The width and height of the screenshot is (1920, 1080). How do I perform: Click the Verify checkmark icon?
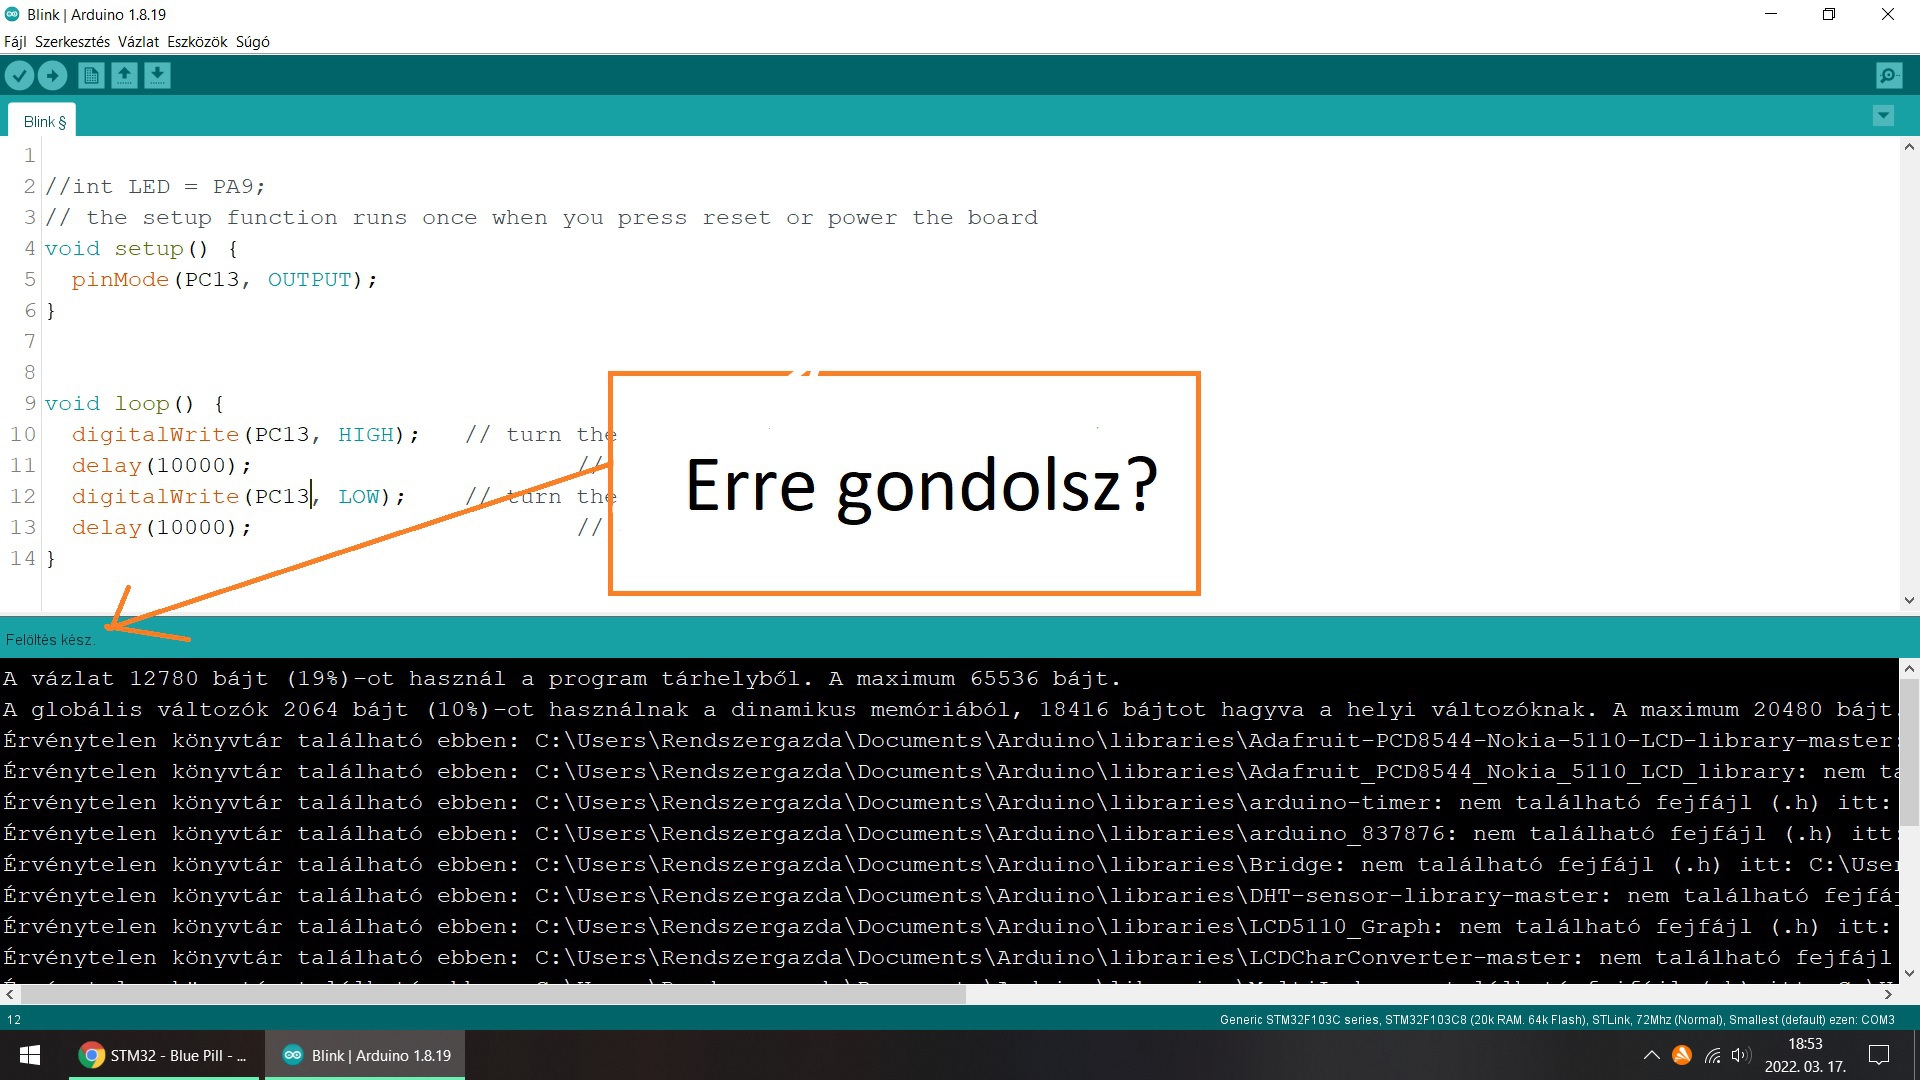(x=19, y=76)
